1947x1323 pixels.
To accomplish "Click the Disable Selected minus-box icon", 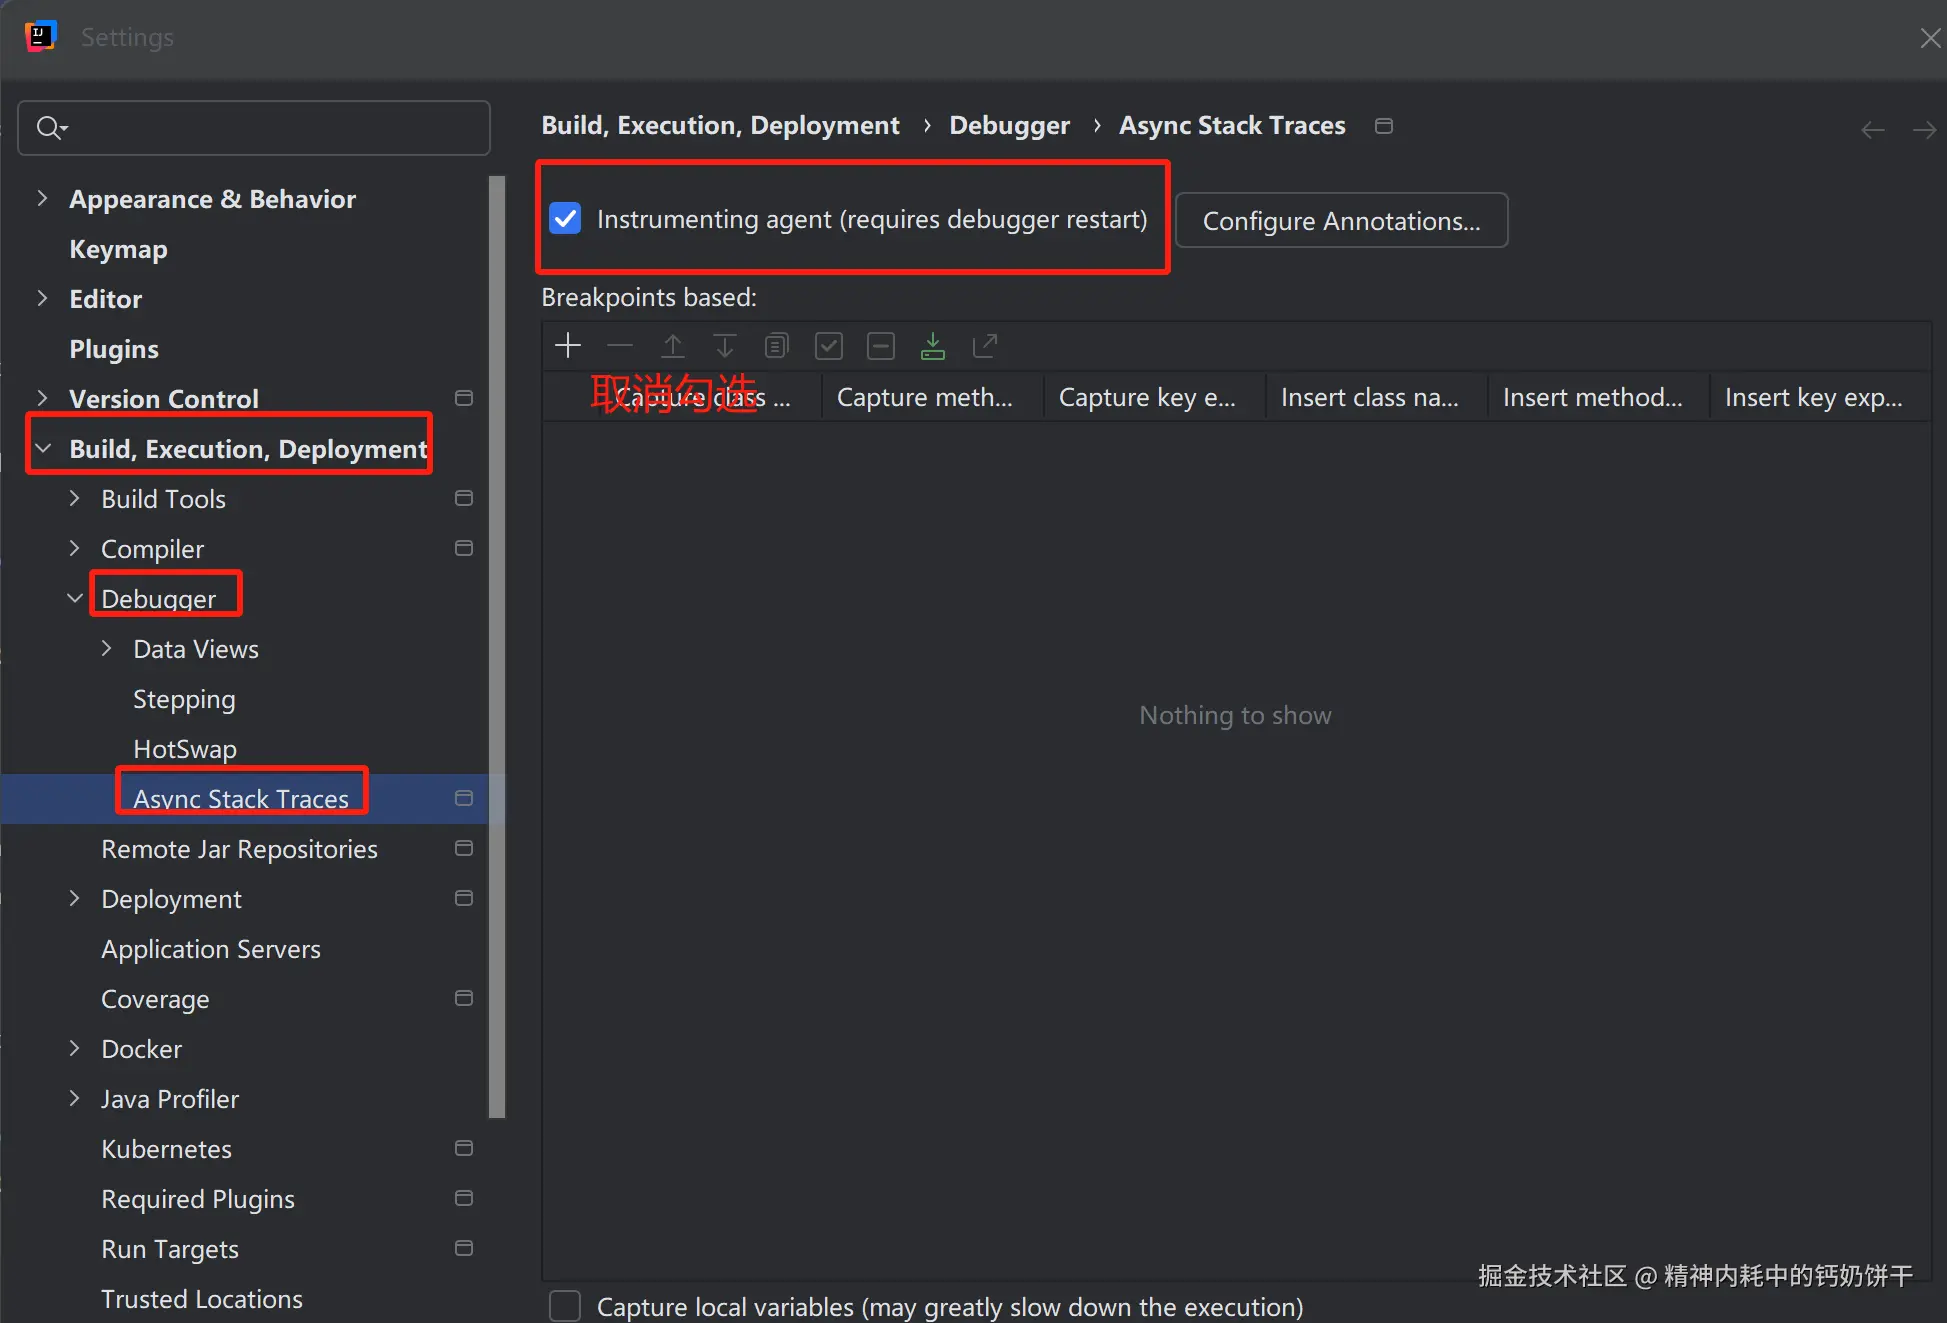I will pos(880,346).
